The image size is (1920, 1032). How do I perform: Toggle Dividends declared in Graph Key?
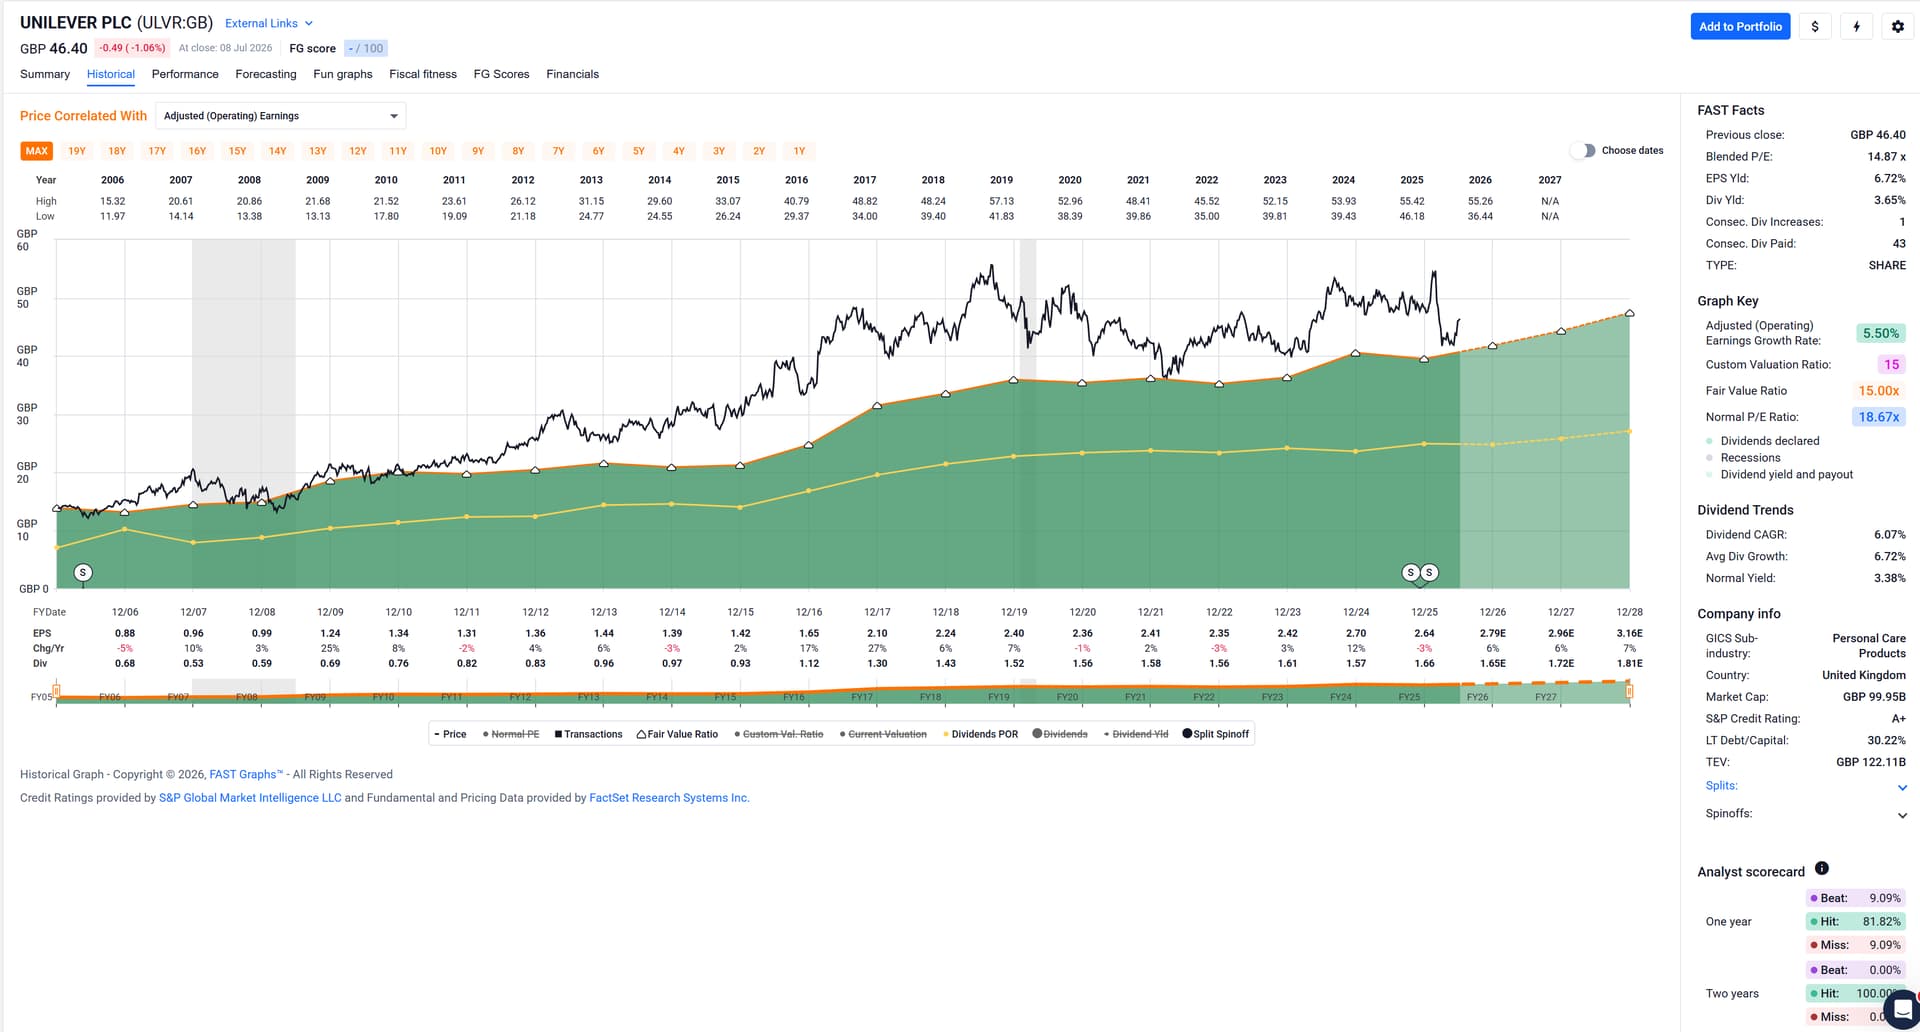tap(1763, 441)
